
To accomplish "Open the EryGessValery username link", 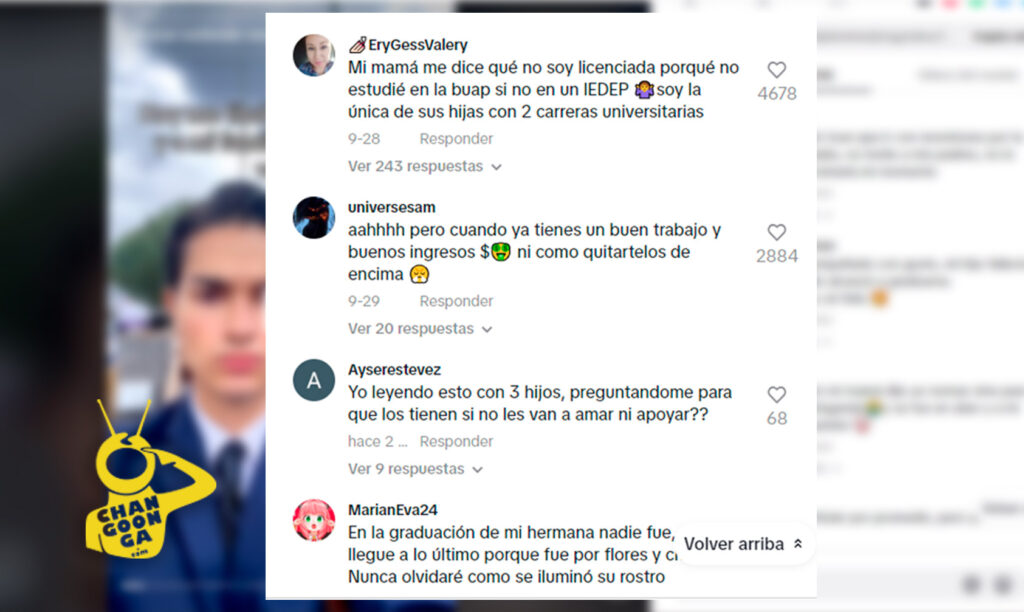I will click(x=417, y=44).
